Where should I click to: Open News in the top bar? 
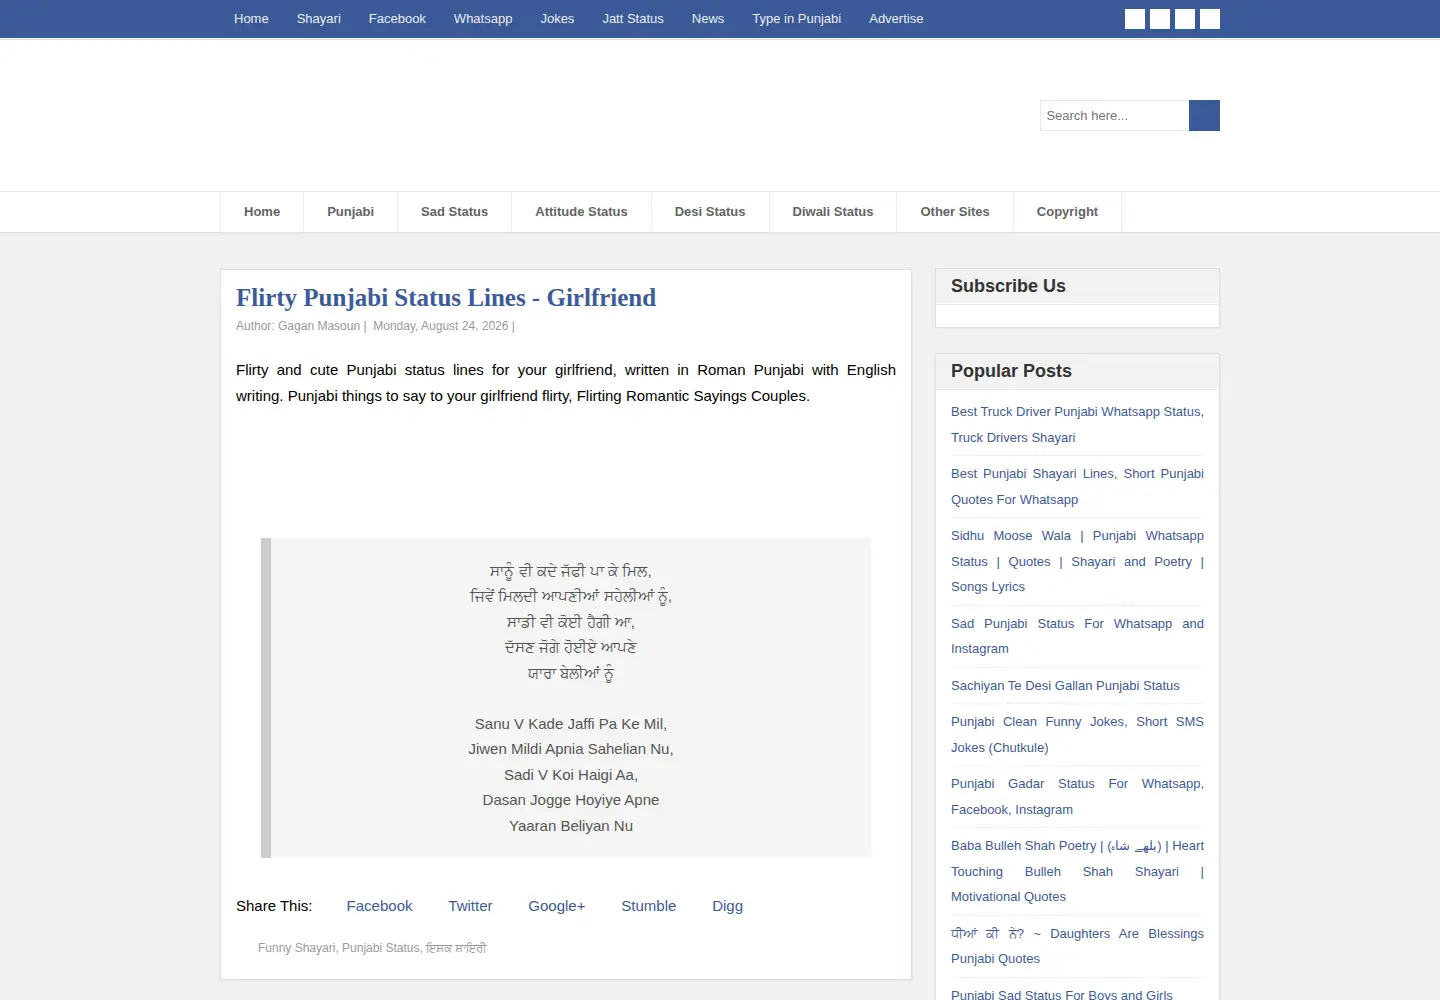[708, 18]
